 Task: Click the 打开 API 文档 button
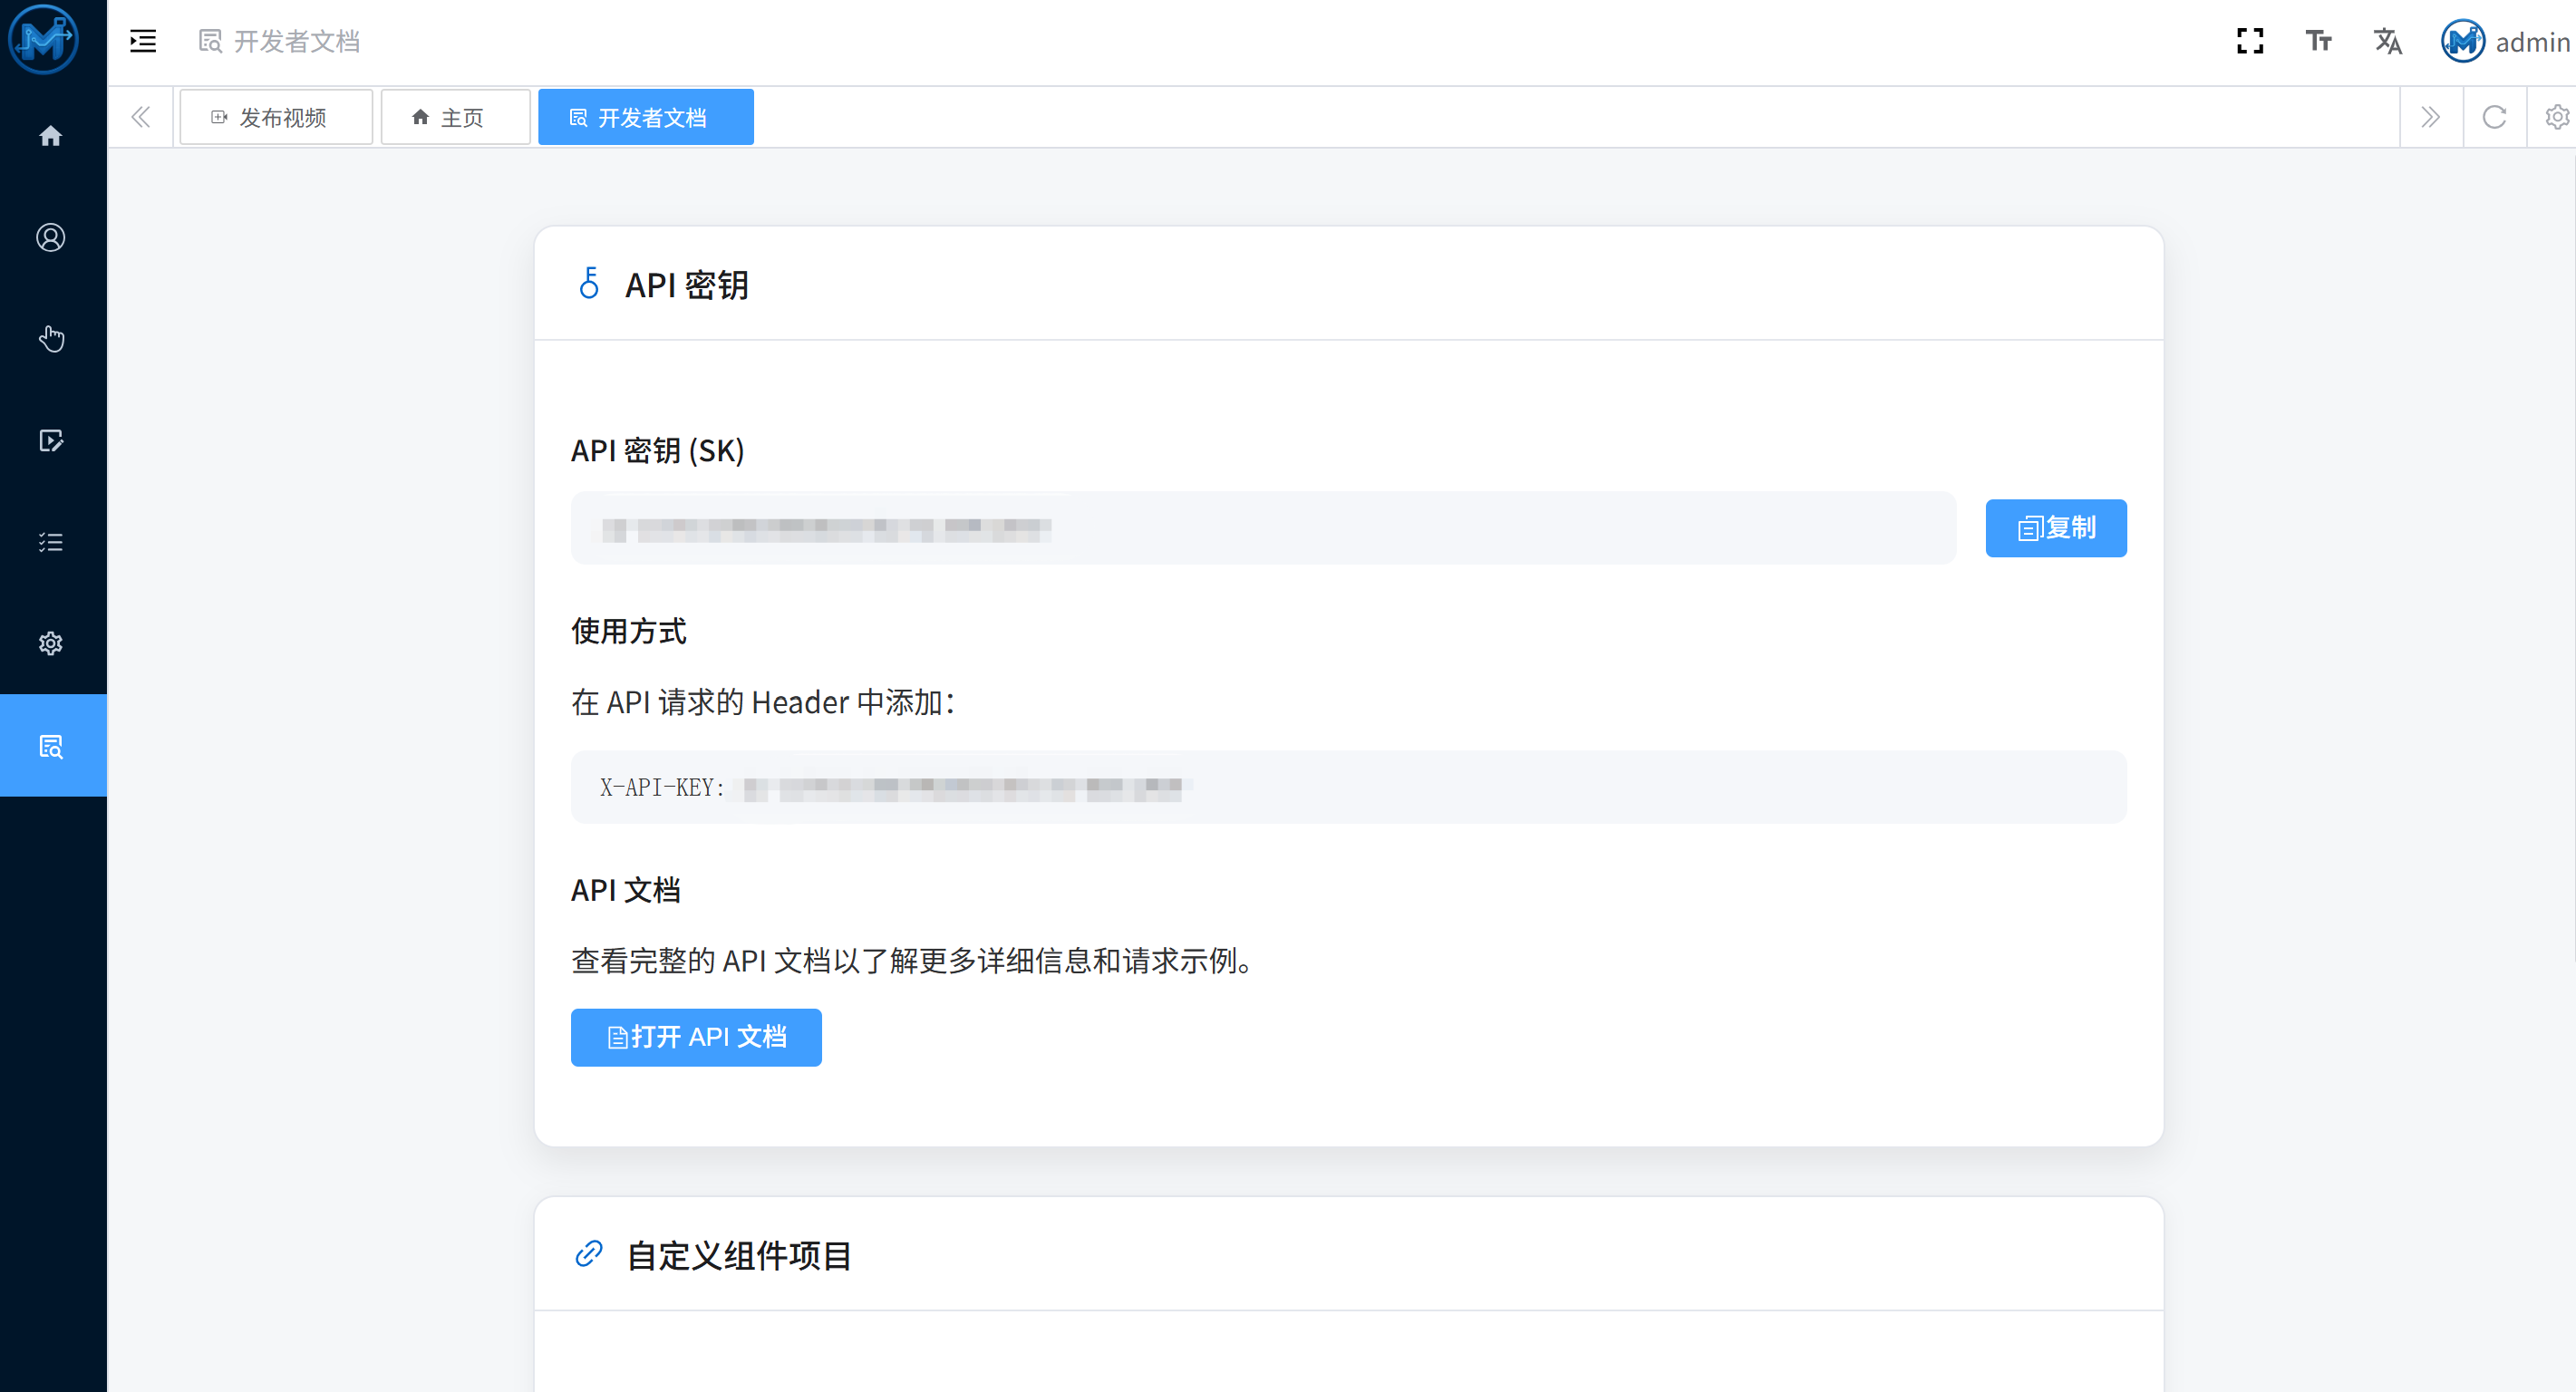pos(696,1037)
